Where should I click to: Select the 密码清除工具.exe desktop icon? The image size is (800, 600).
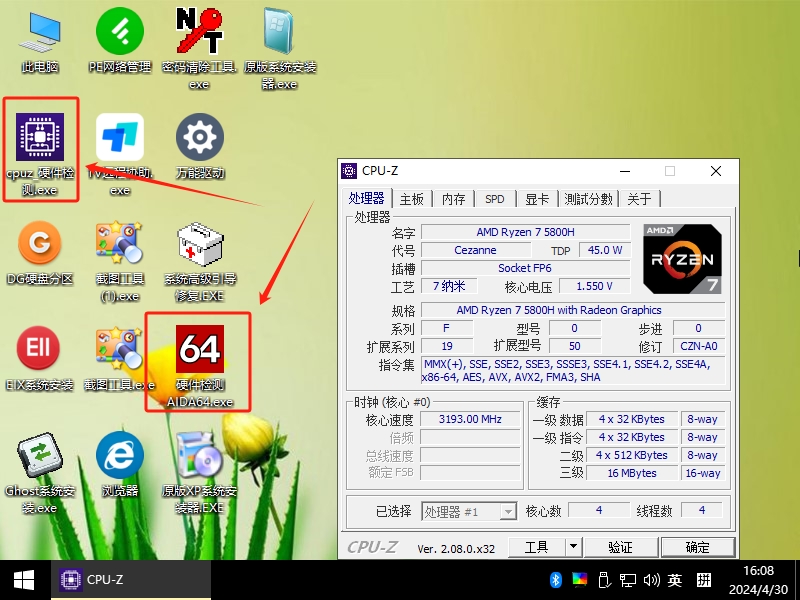pyautogui.click(x=199, y=48)
